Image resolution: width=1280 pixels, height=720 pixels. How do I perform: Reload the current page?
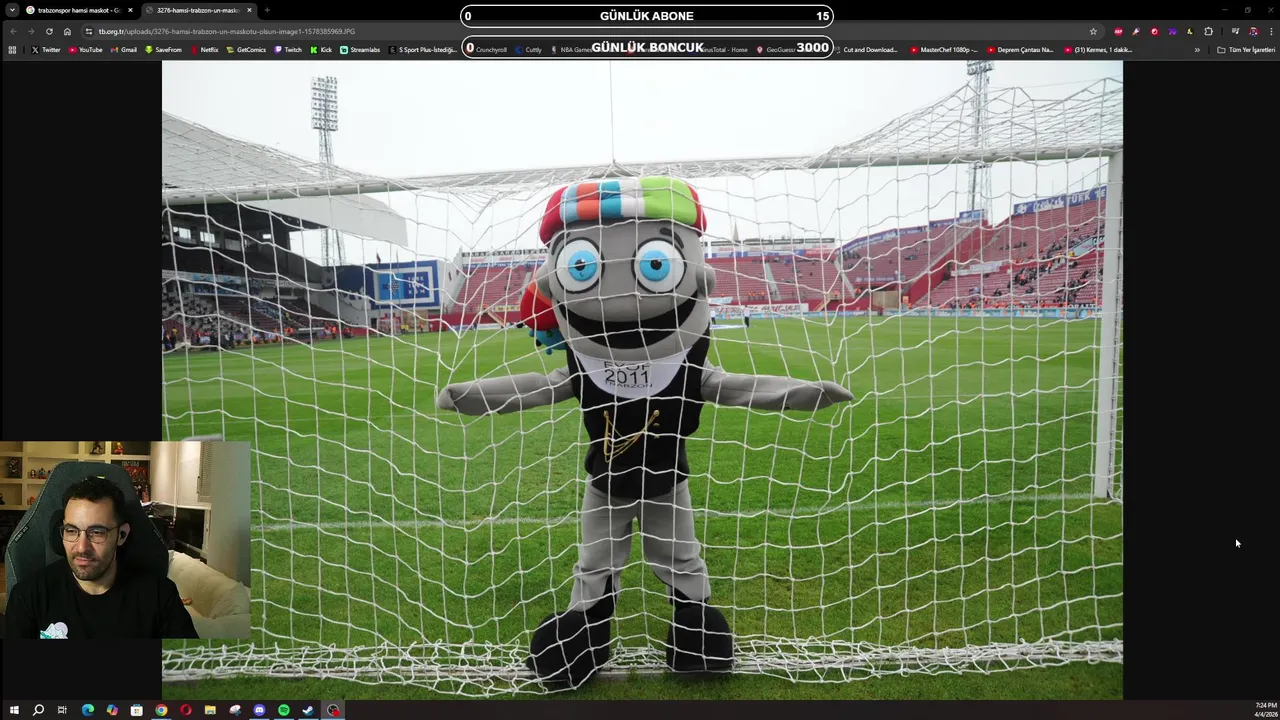tap(49, 31)
